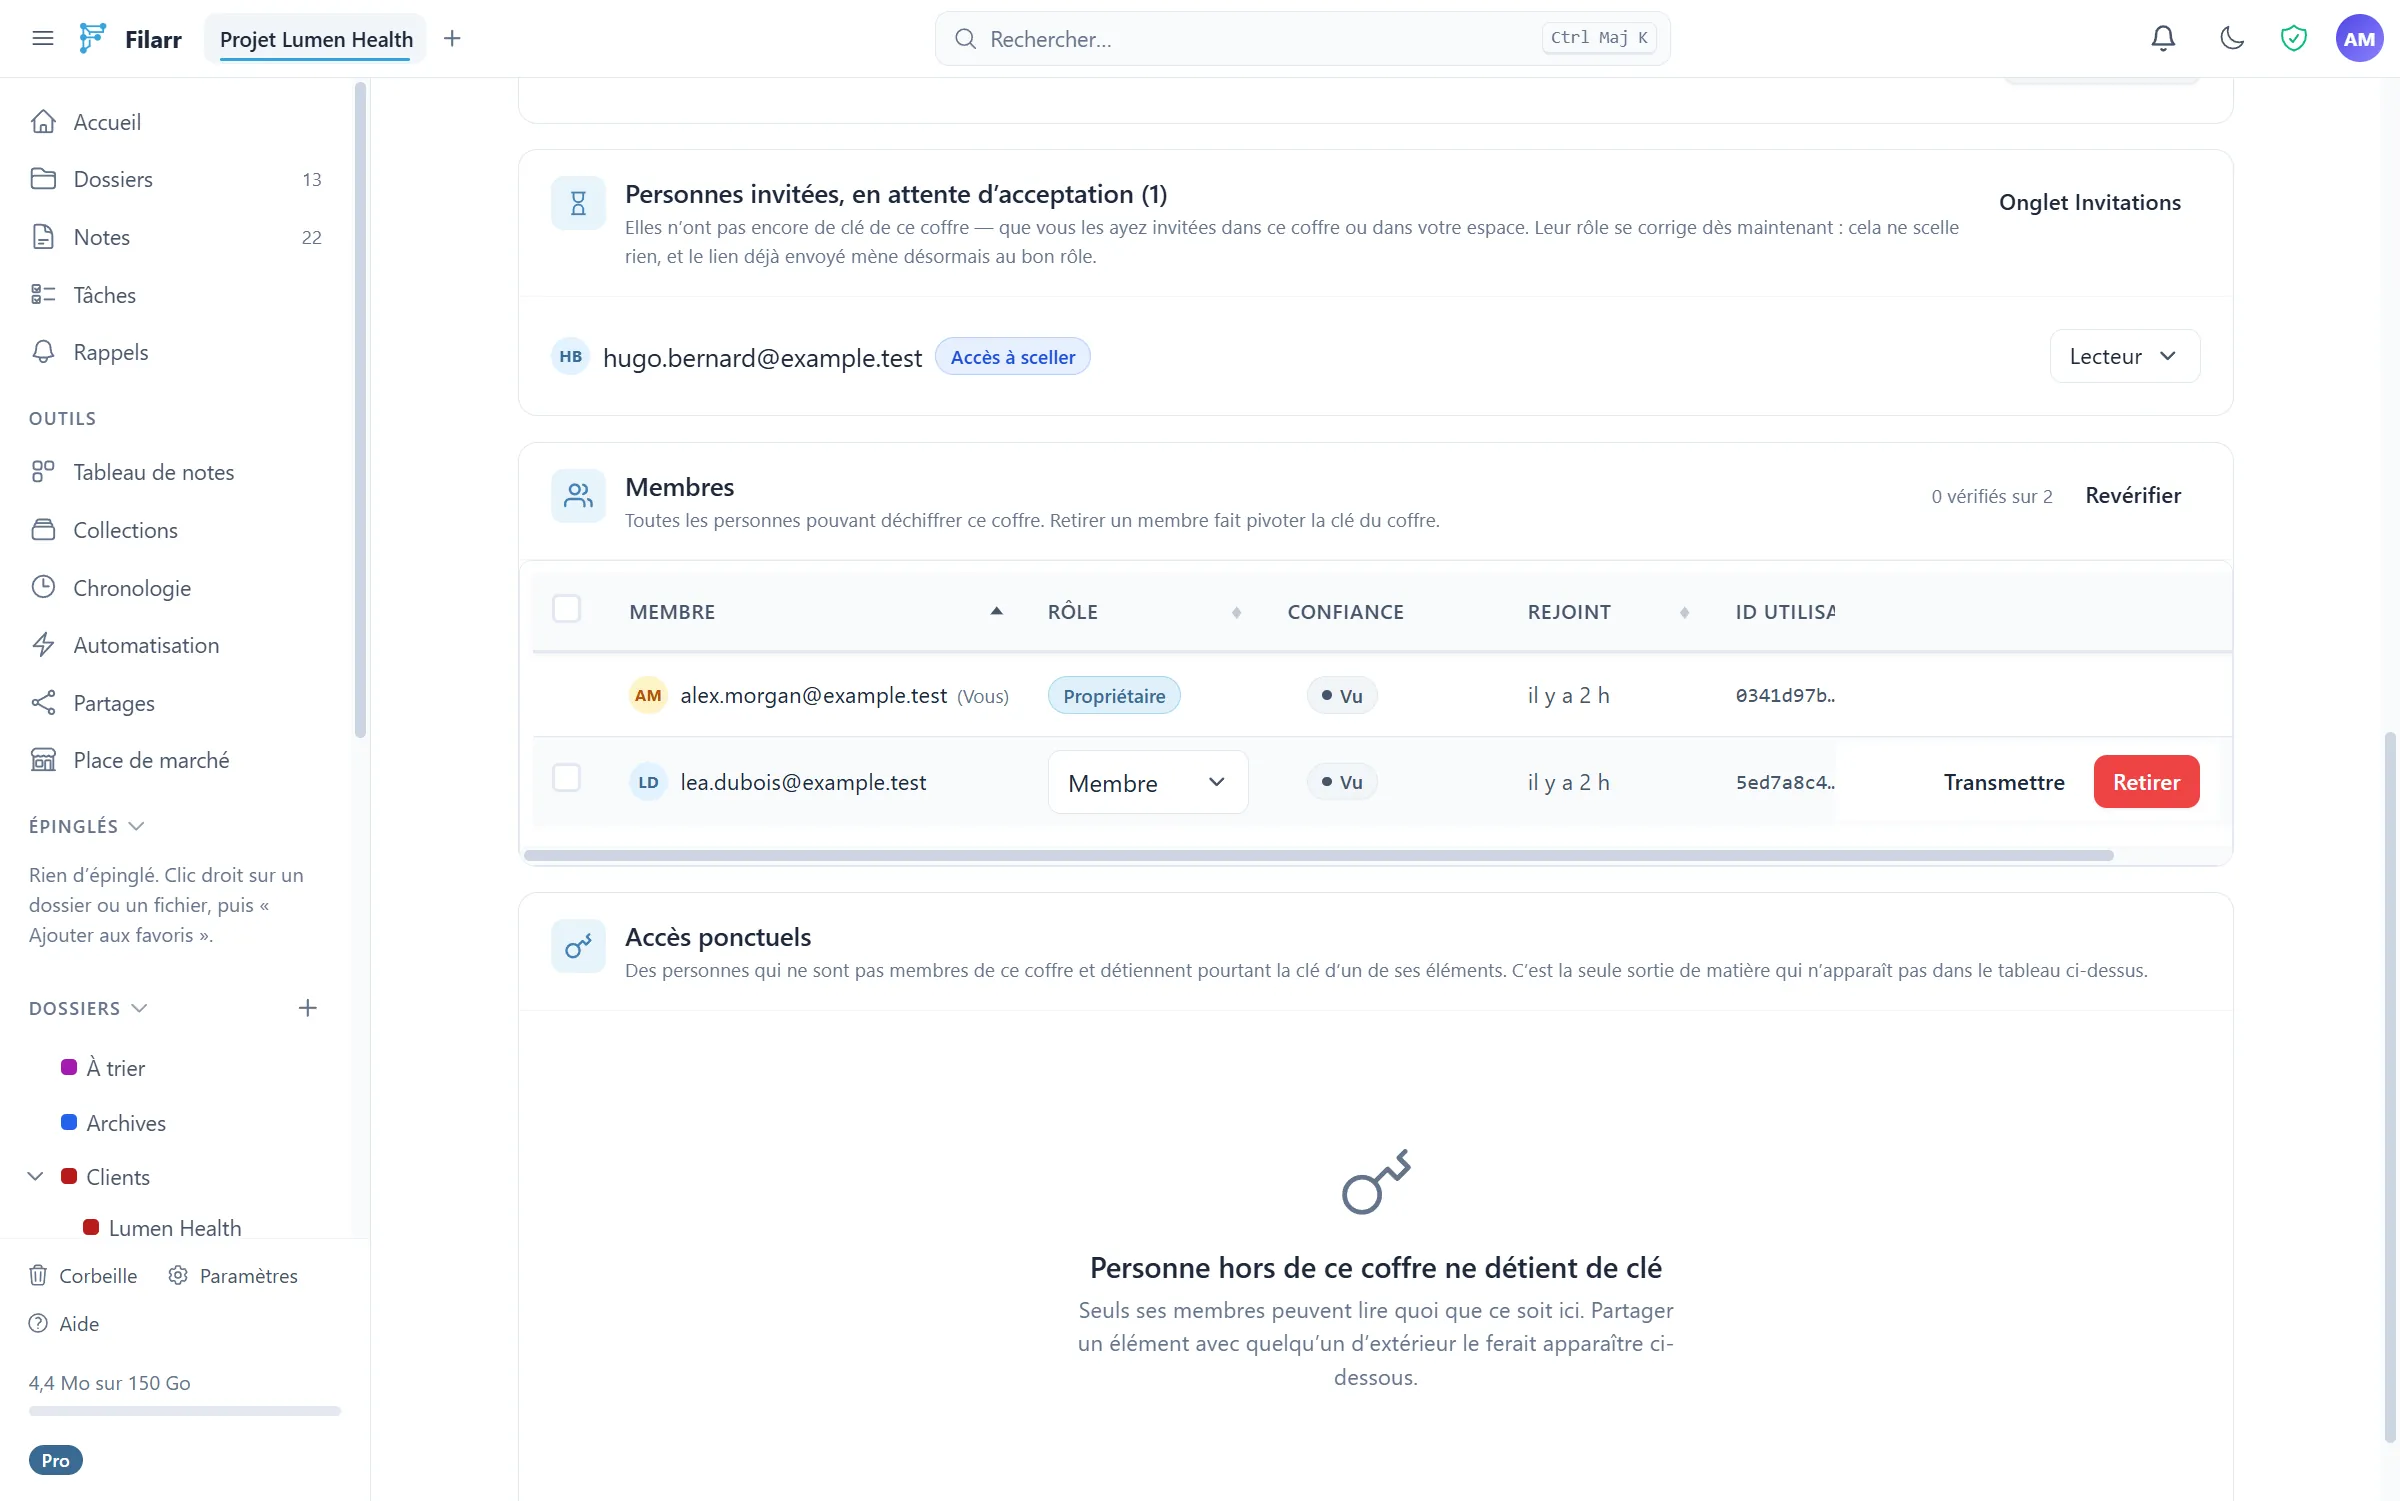
Task: Click Revérifier members
Action: pyautogui.click(x=2133, y=495)
